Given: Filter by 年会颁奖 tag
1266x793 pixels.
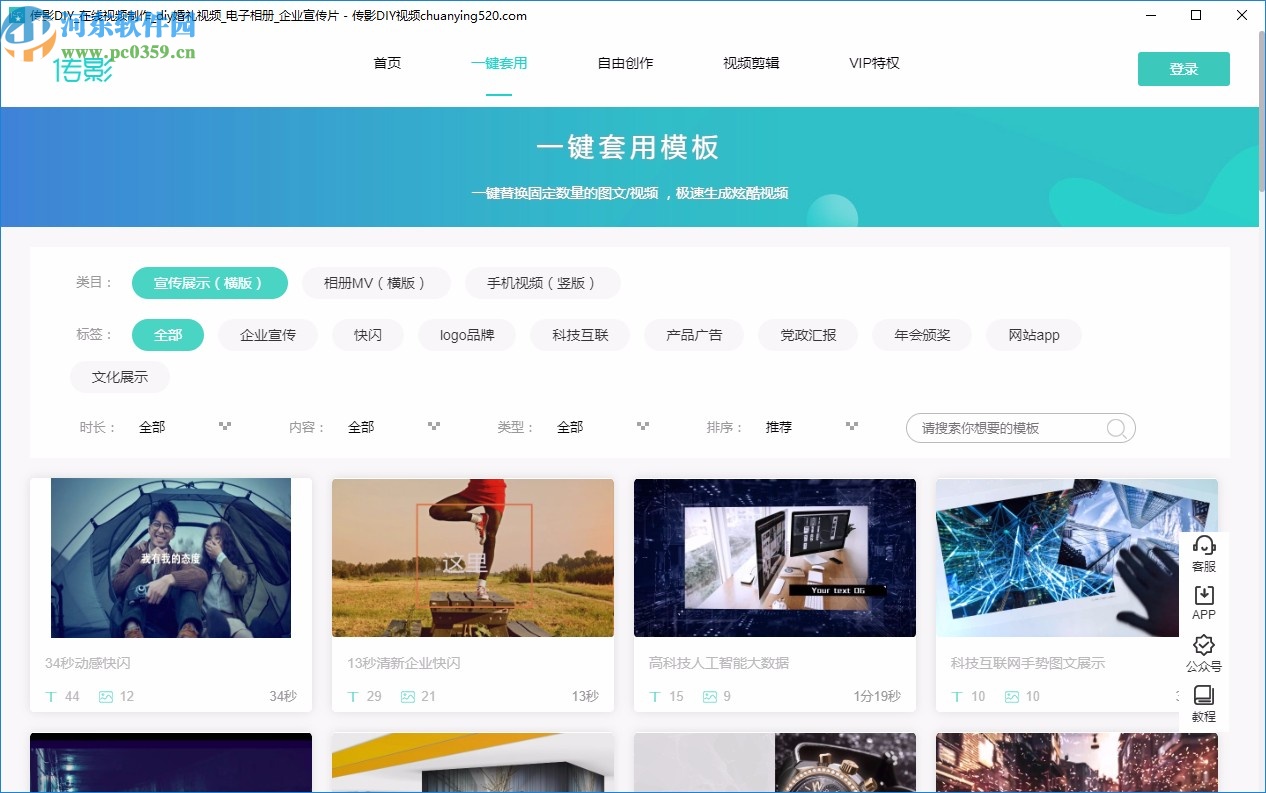Looking at the screenshot, I should pos(922,335).
